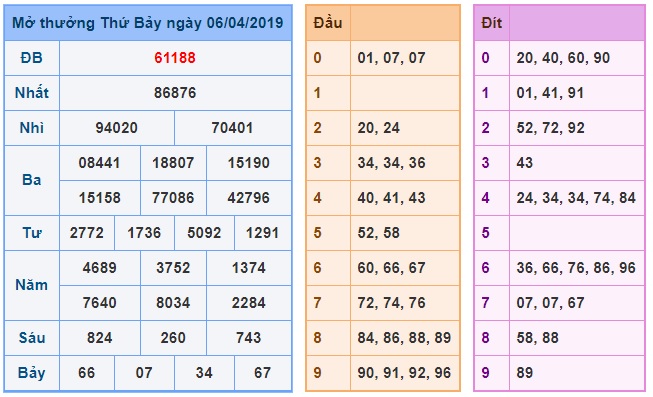
Task: Click the header 'Mở thưởng Thứ Bảy ngày 06/04/2019'
Action: 148,23
